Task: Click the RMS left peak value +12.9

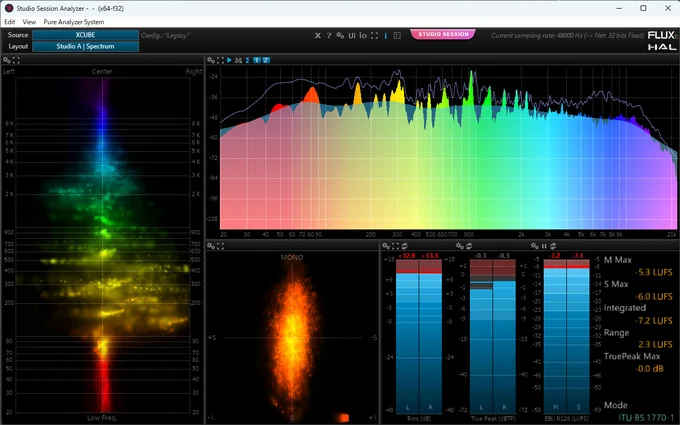Action: point(407,256)
